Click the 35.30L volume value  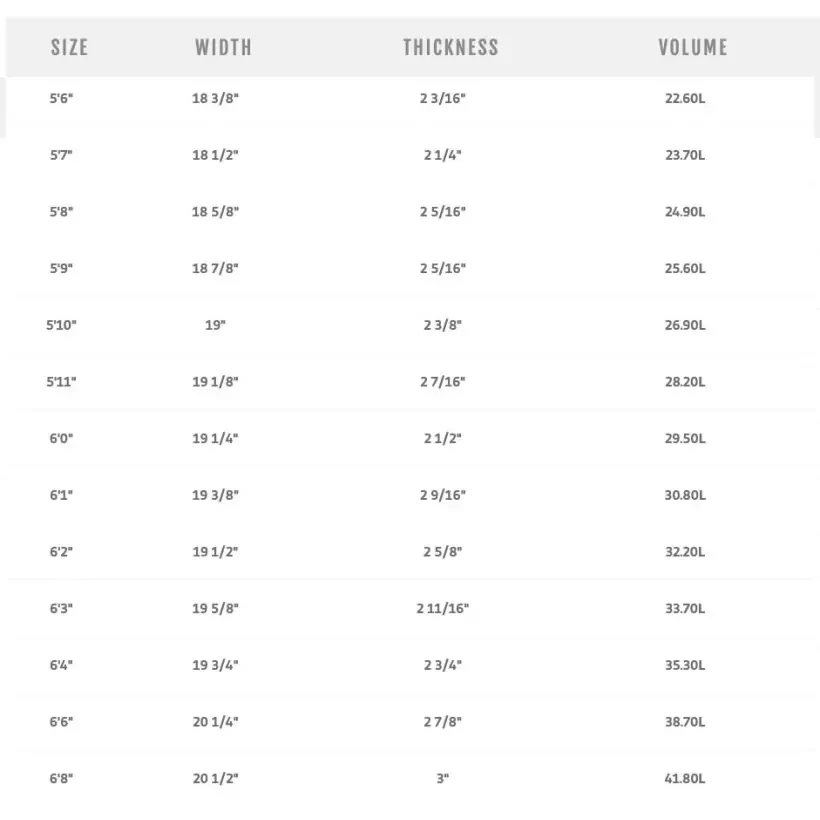[686, 665]
